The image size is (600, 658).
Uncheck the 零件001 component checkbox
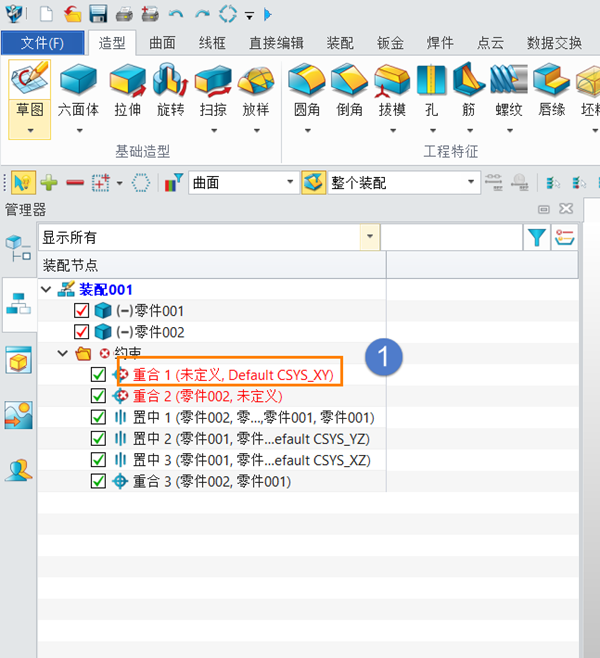[x=81, y=311]
